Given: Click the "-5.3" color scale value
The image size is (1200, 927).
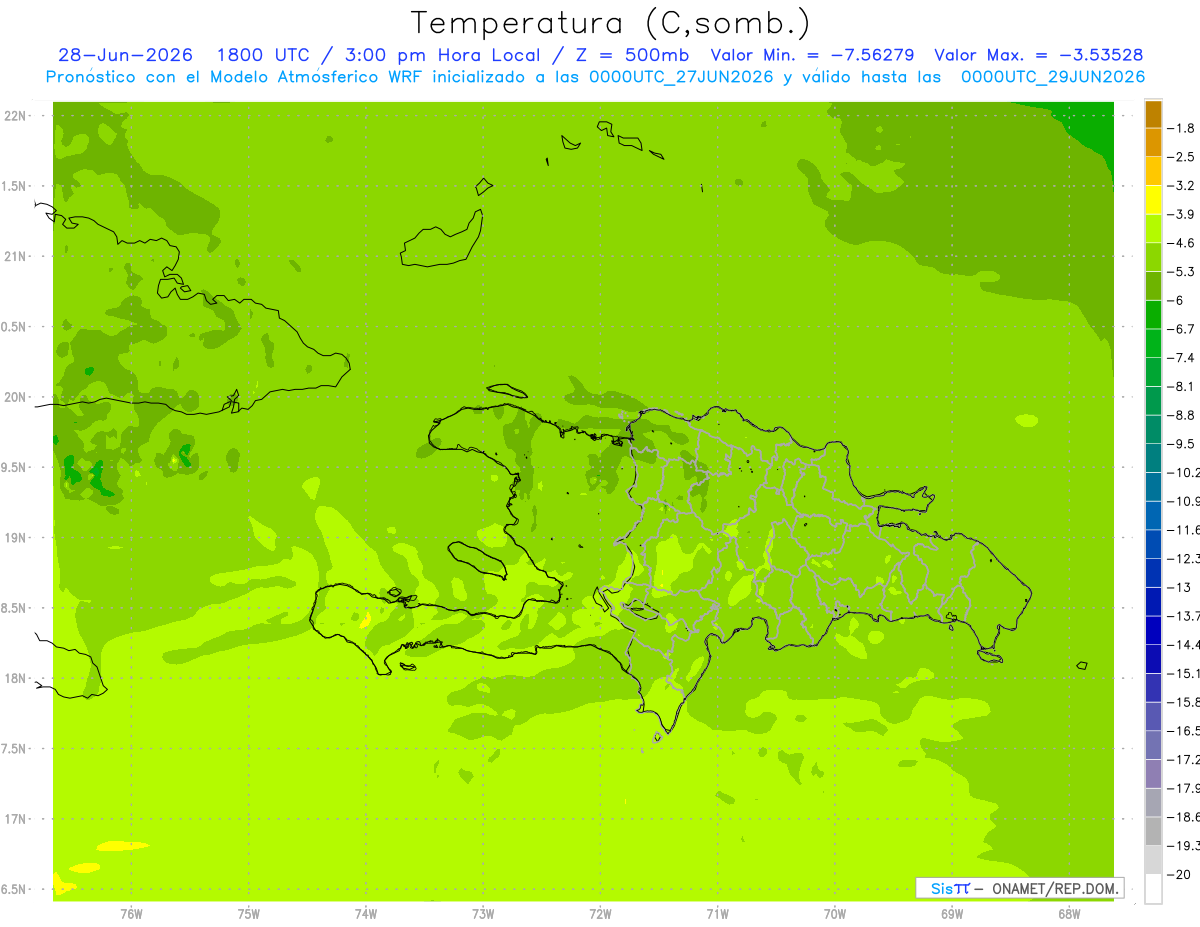Looking at the screenshot, I should pyautogui.click(x=1182, y=272).
